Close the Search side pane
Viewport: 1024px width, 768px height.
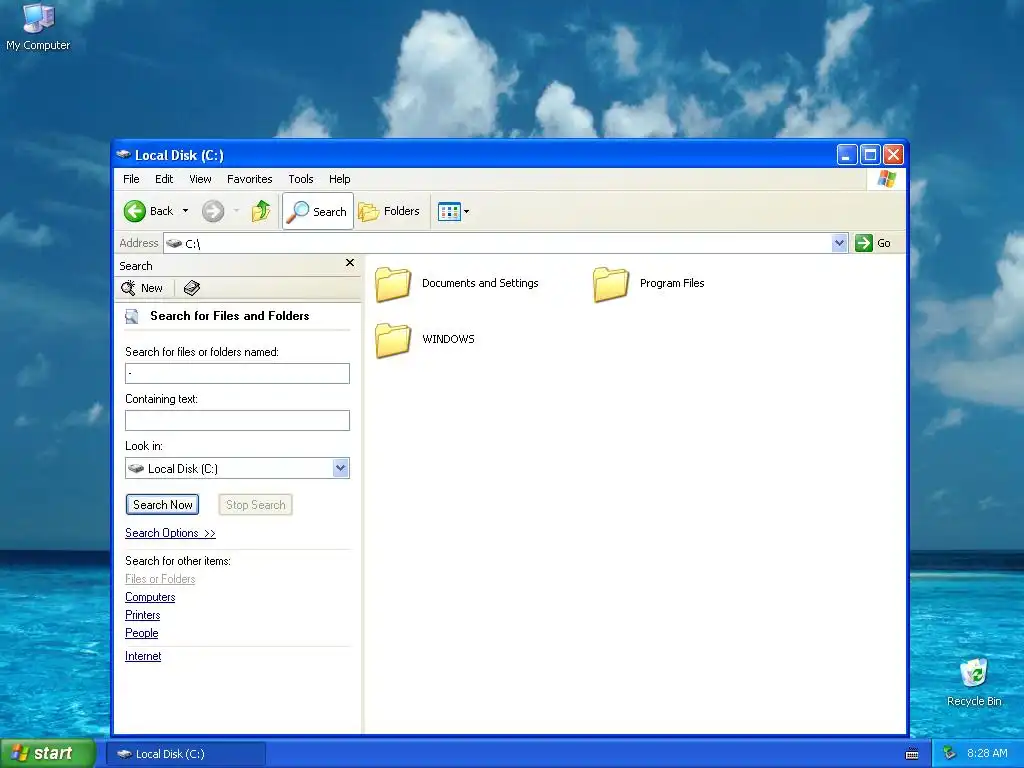350,263
